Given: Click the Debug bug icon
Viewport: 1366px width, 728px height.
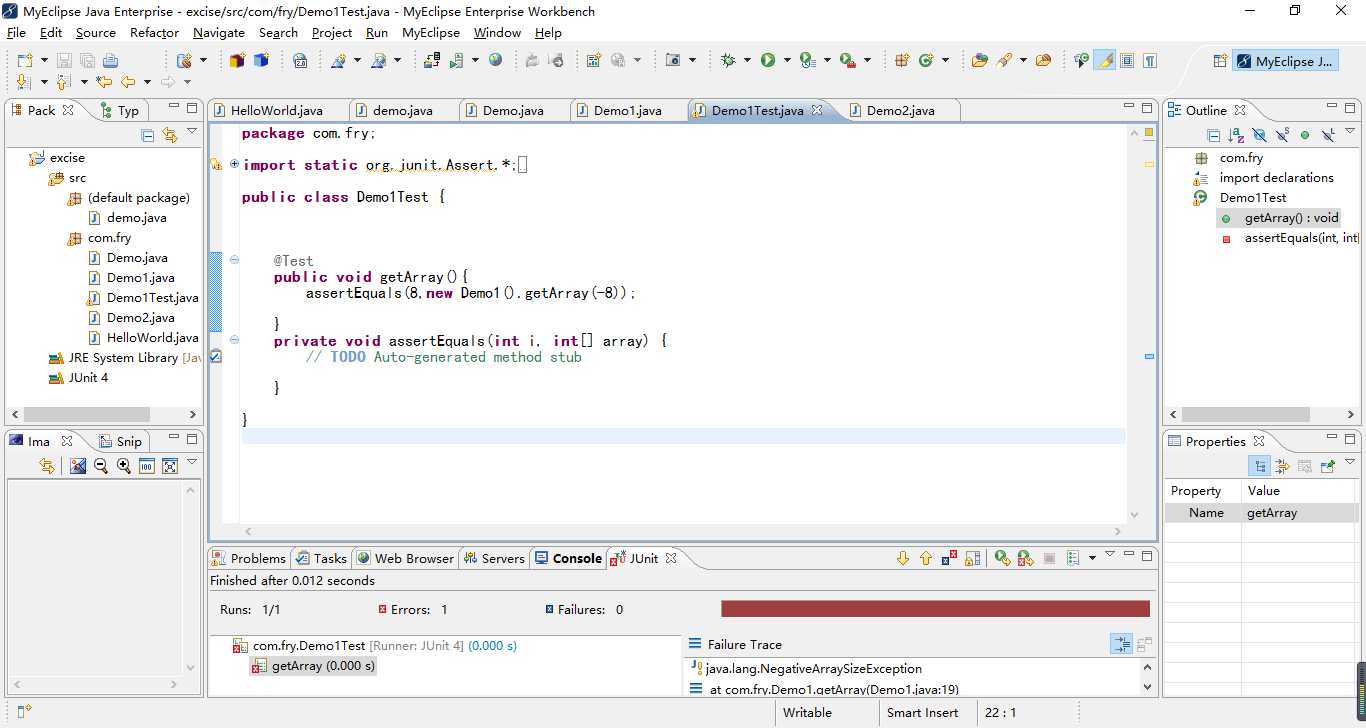Looking at the screenshot, I should click(x=727, y=60).
